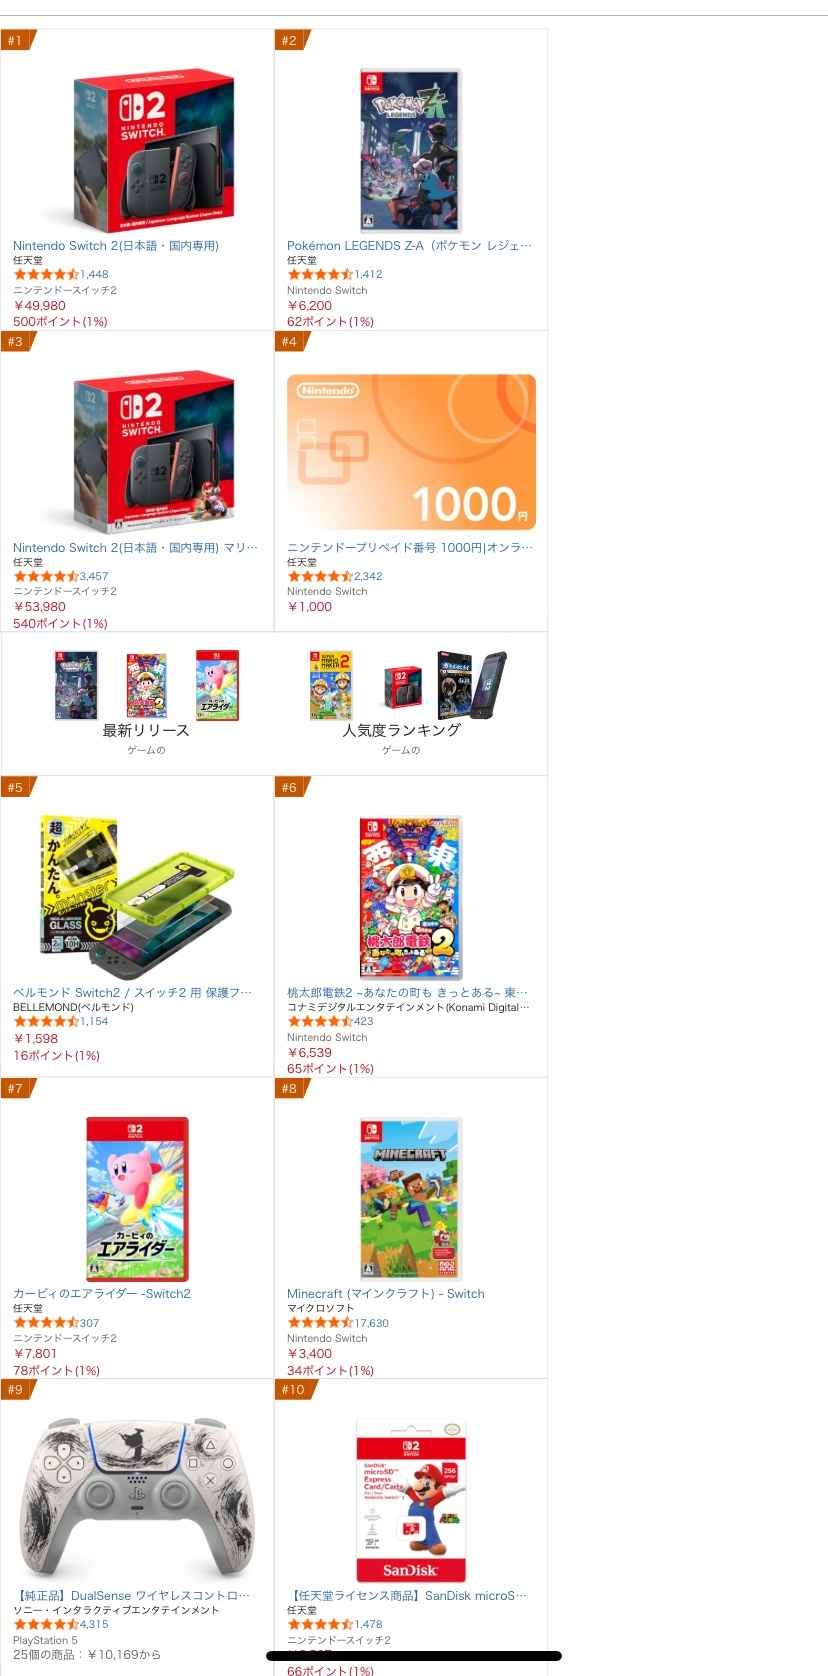Open the Nintendo prepaid 1000 yen card image
Screen dimensions: 828x1676
pyautogui.click(x=411, y=452)
